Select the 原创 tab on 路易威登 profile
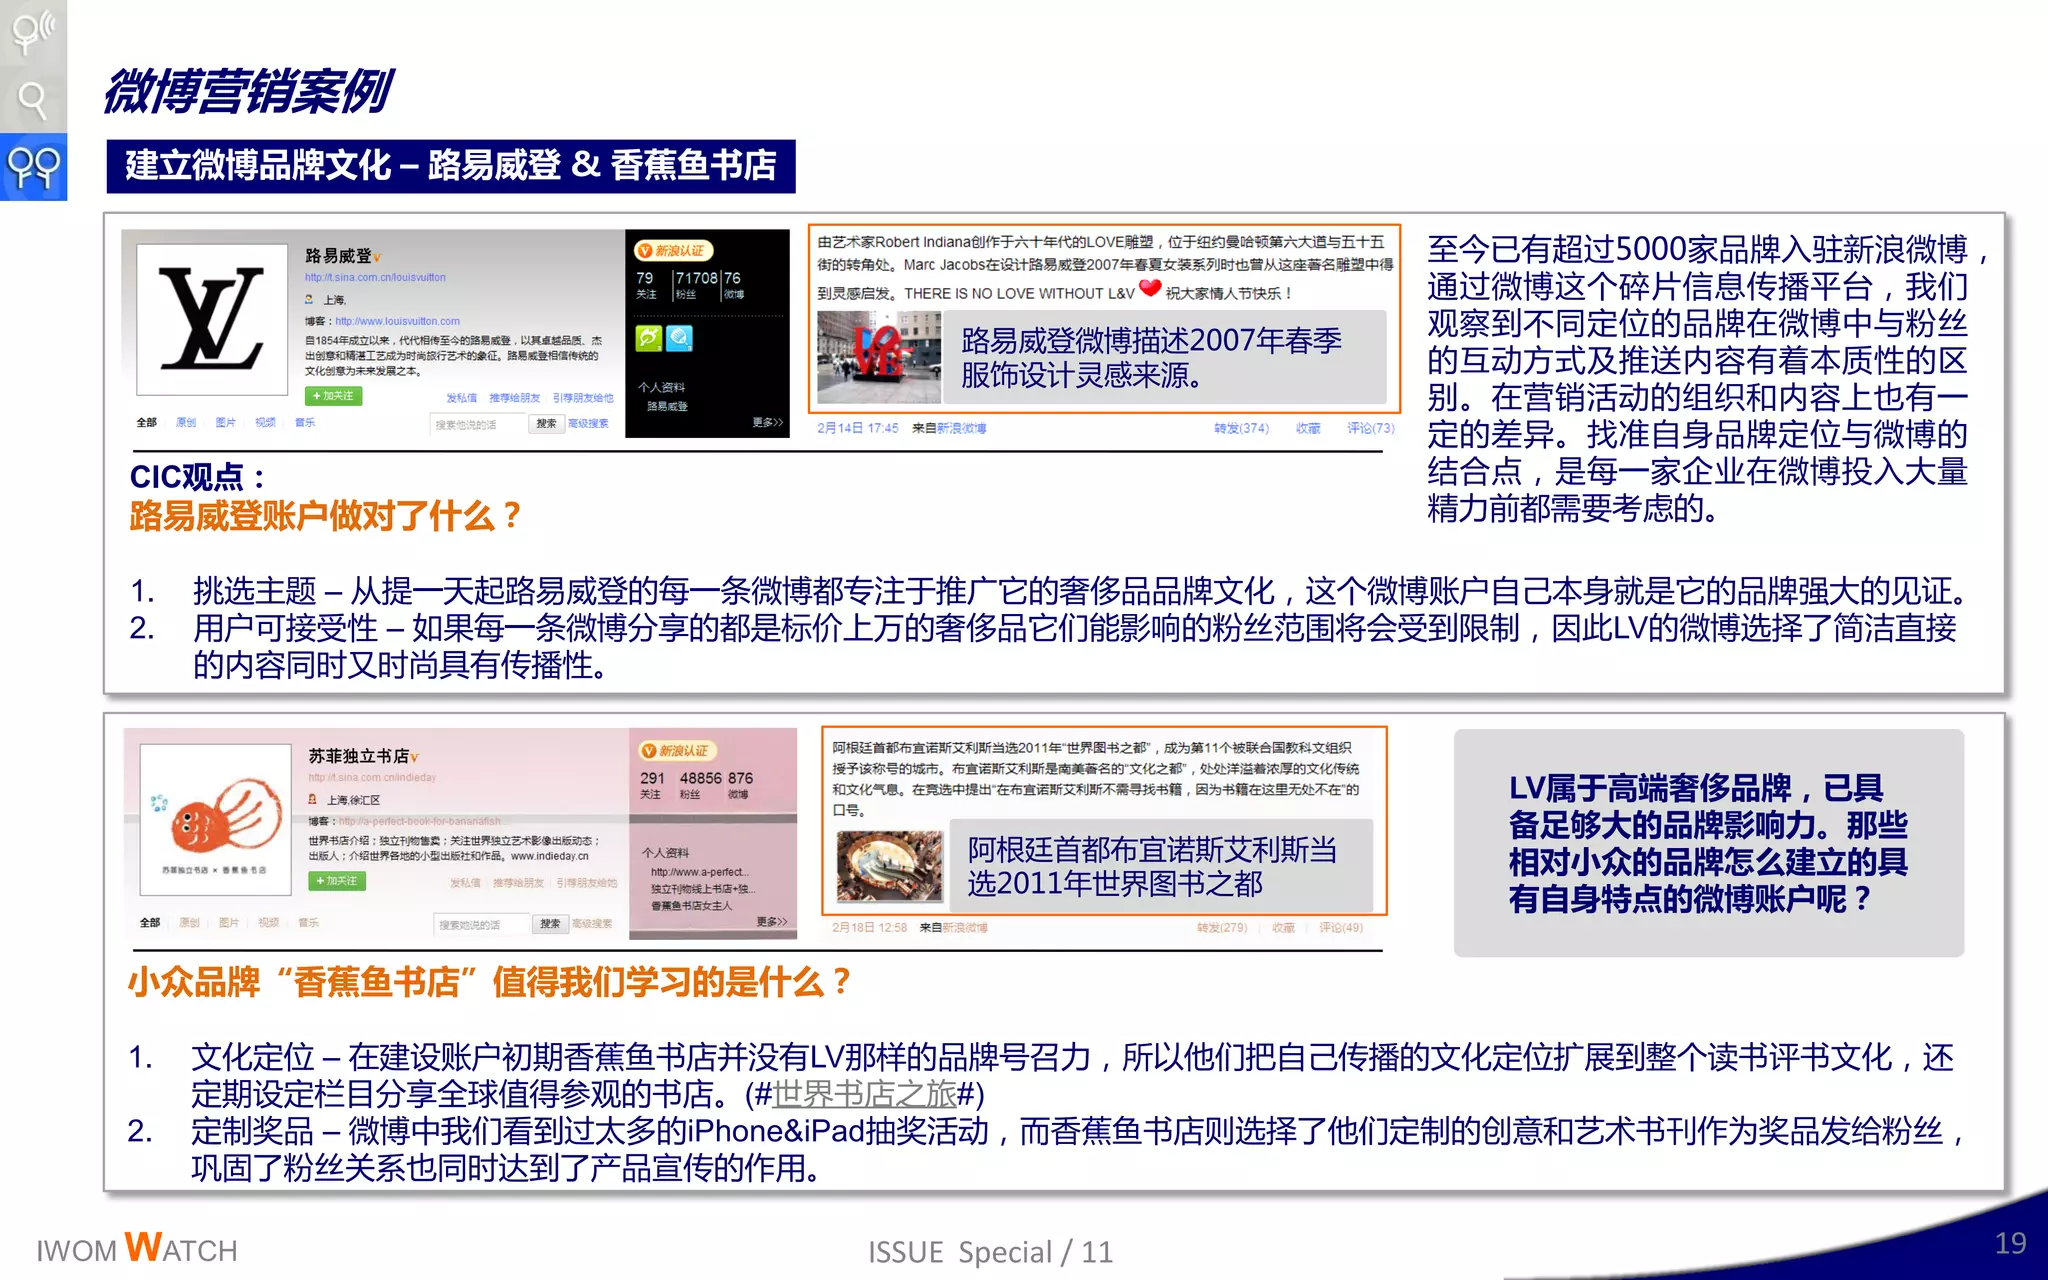 [186, 422]
